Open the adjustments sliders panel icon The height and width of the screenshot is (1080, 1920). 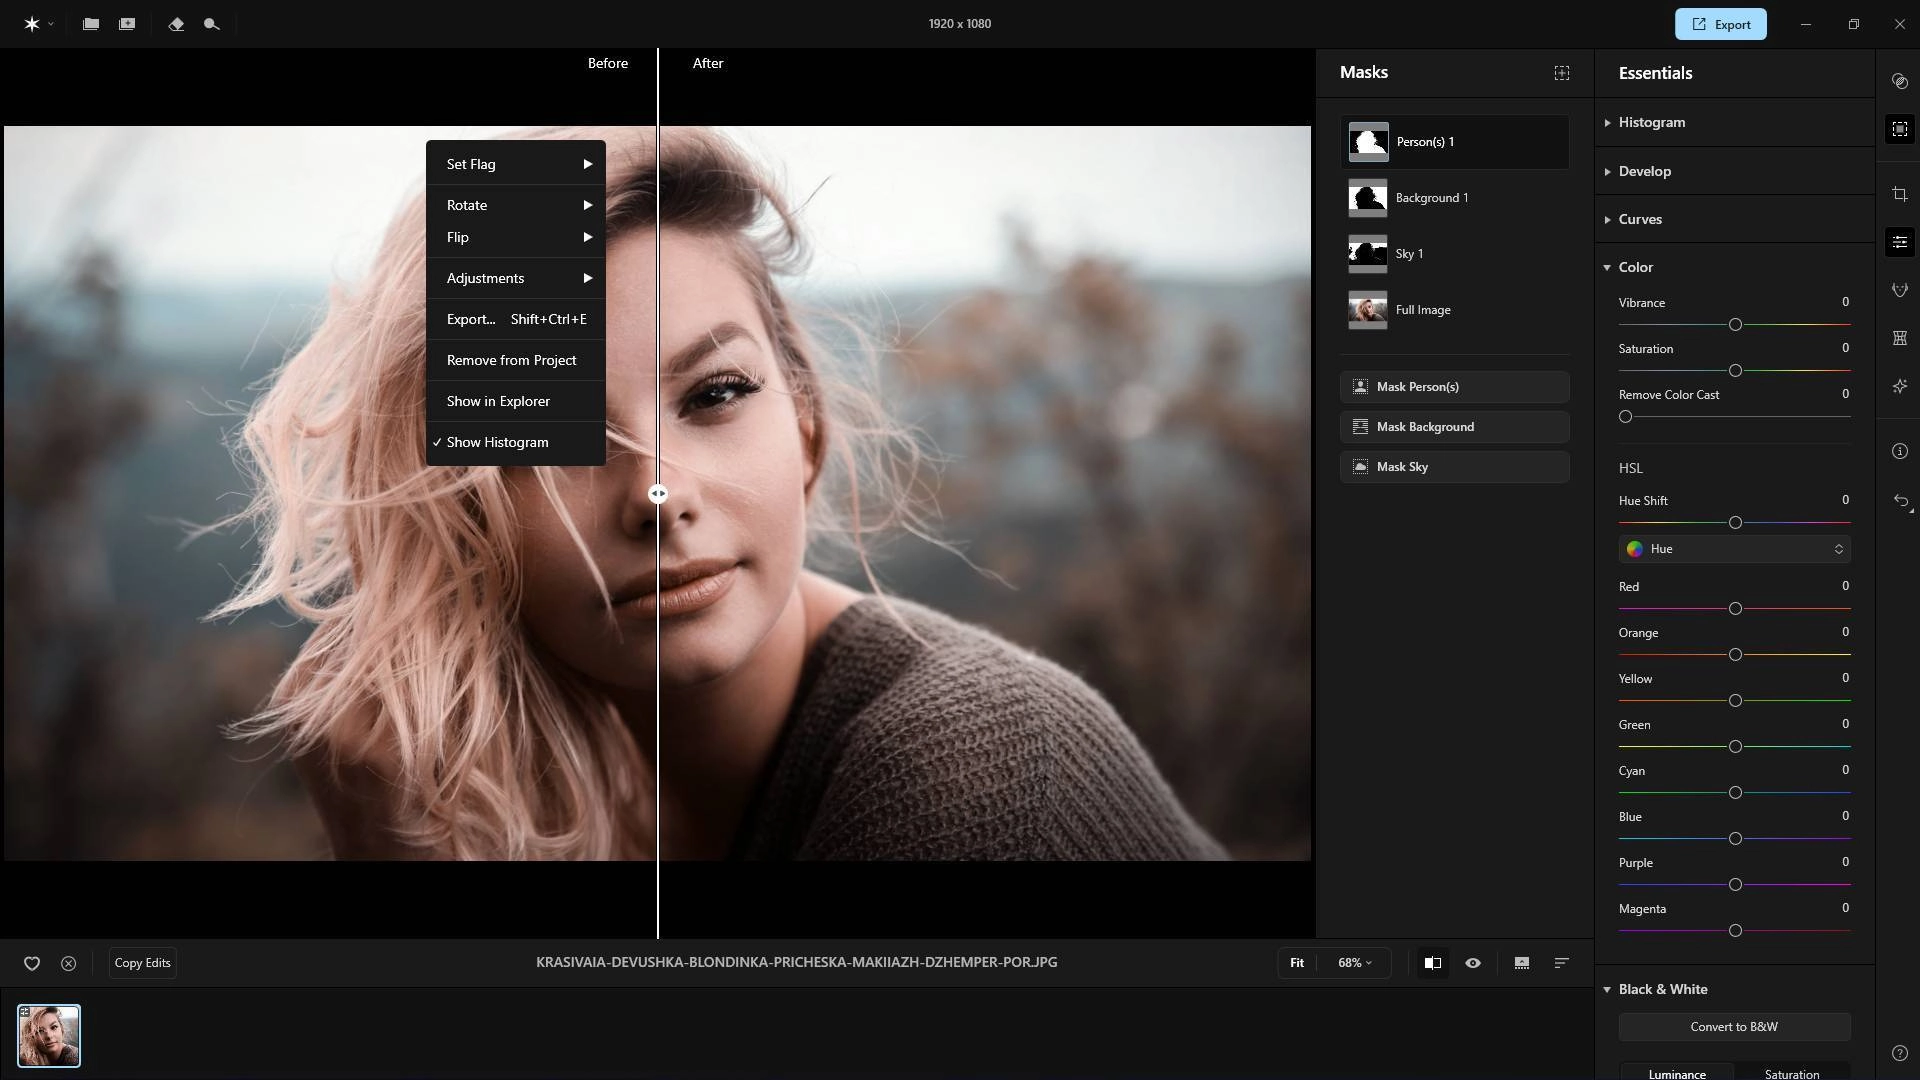tap(1899, 242)
